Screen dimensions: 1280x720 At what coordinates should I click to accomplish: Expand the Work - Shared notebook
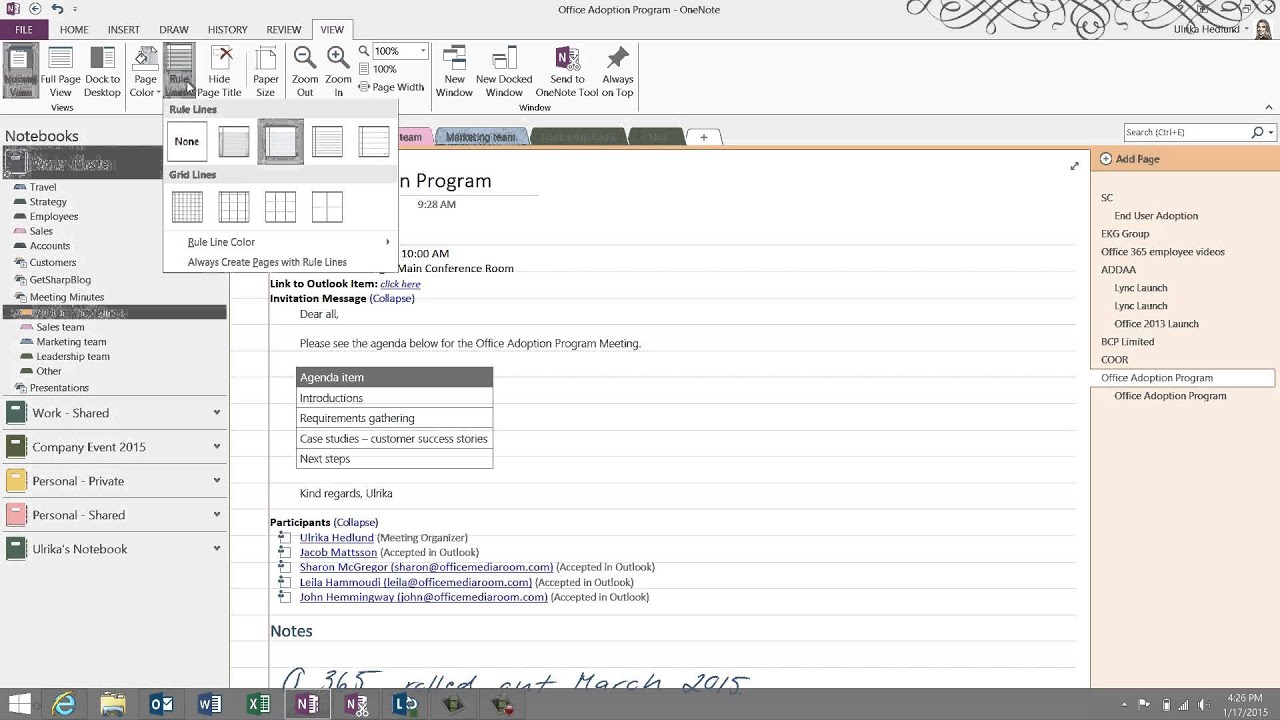click(217, 413)
